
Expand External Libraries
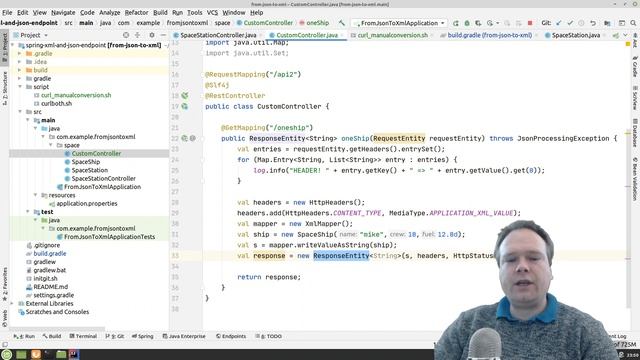click(12, 304)
